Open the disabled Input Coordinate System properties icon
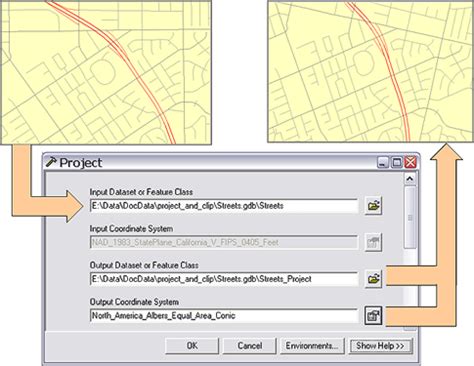 373,242
